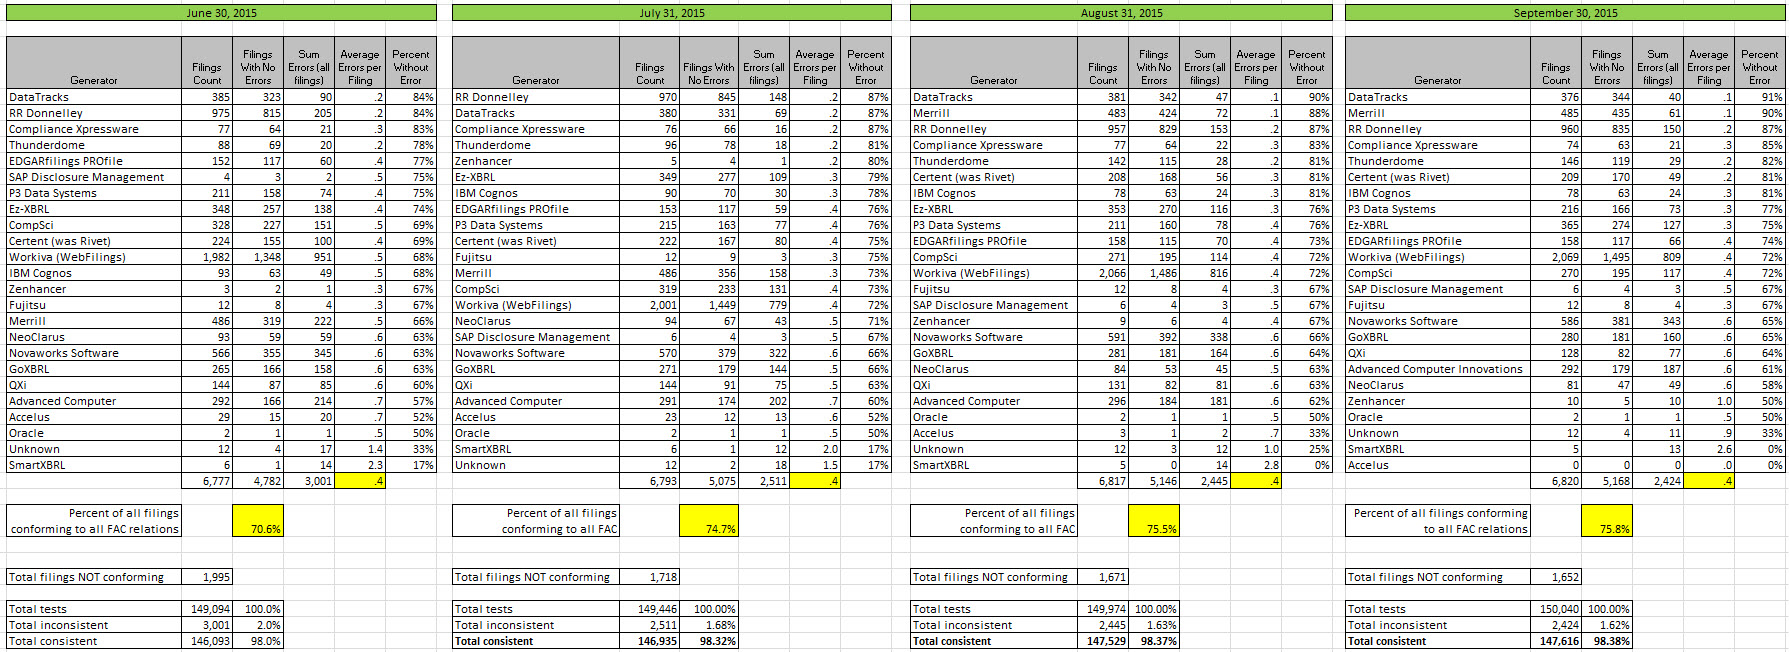Viewport: 1789px width, 652px height.
Task: Select Advanced Computer Innovations cell in September table
Action: tap(1438, 369)
